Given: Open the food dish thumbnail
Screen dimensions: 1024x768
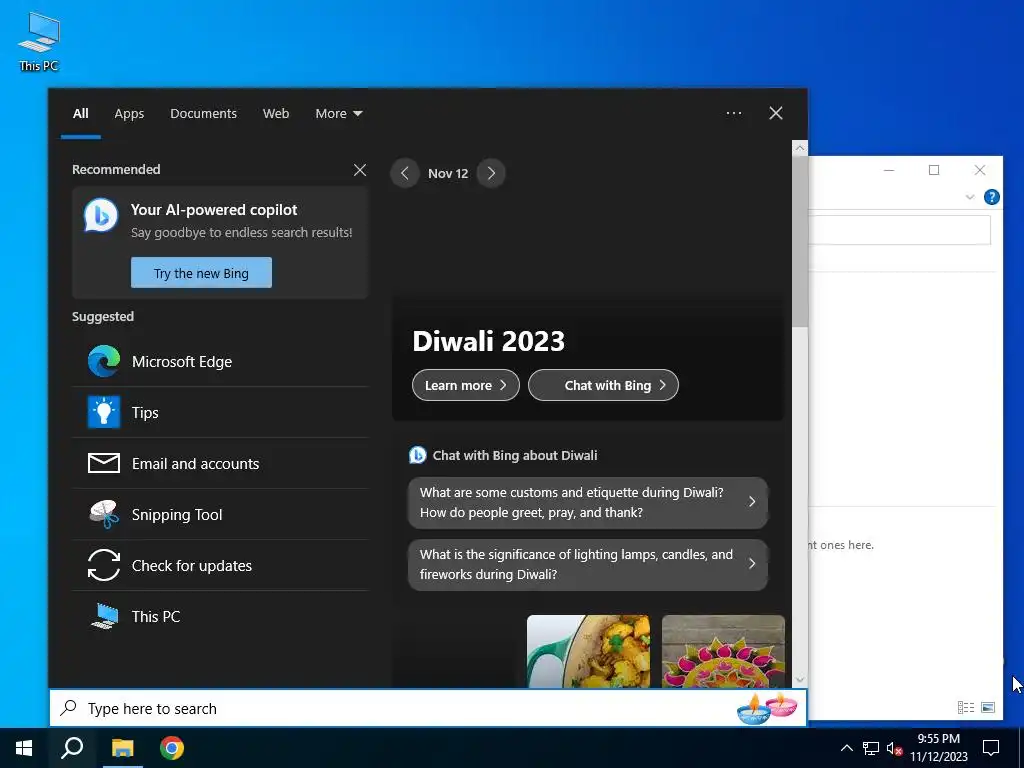Looking at the screenshot, I should click(x=588, y=651).
